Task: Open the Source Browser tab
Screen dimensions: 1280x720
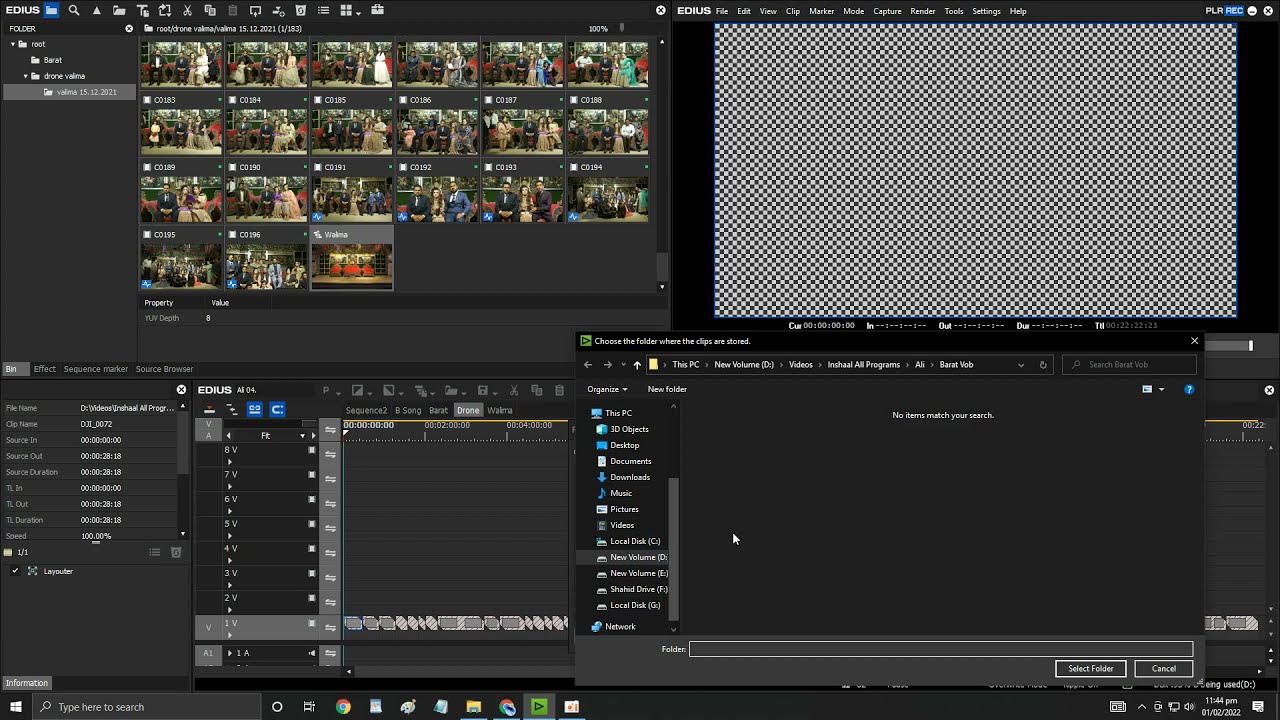Action: point(164,369)
